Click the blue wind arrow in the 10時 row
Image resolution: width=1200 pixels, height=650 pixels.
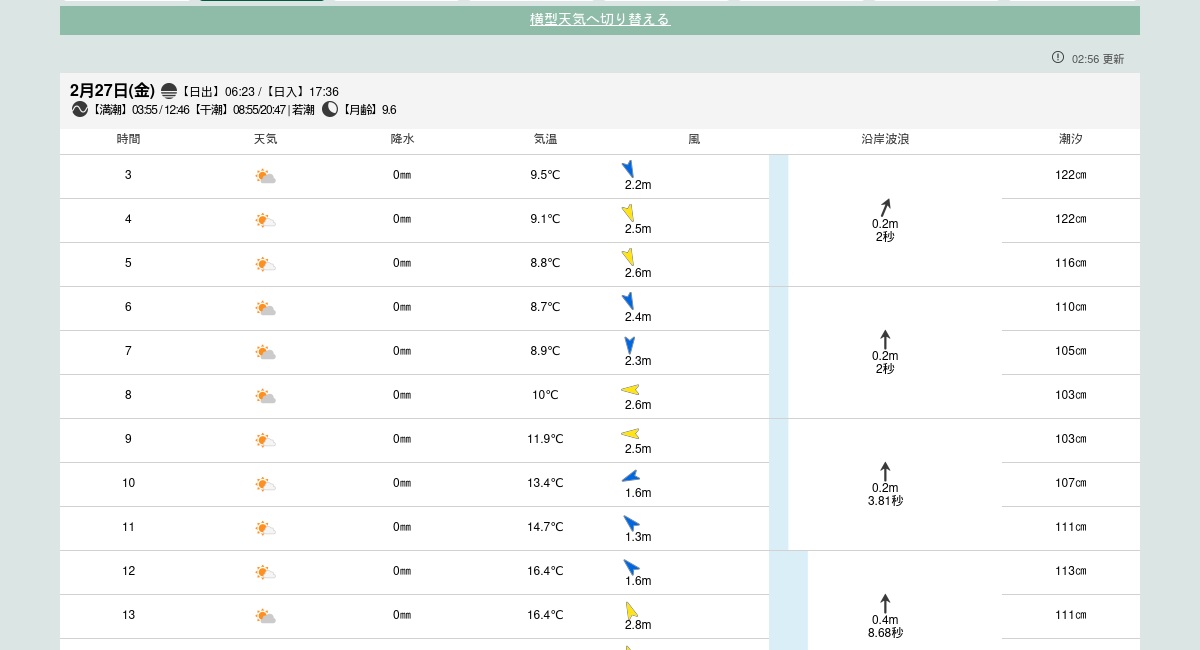pos(630,477)
